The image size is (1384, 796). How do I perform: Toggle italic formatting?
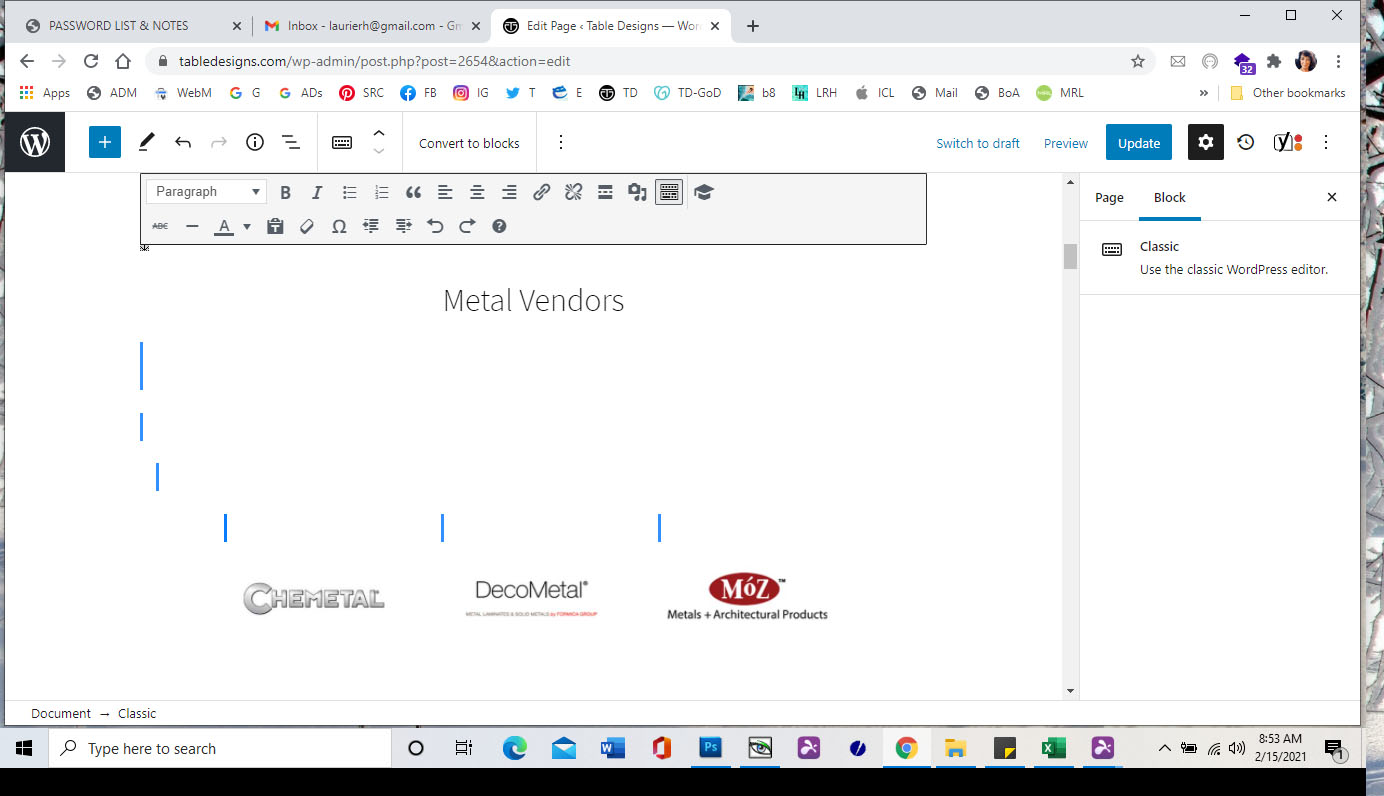[x=317, y=192]
